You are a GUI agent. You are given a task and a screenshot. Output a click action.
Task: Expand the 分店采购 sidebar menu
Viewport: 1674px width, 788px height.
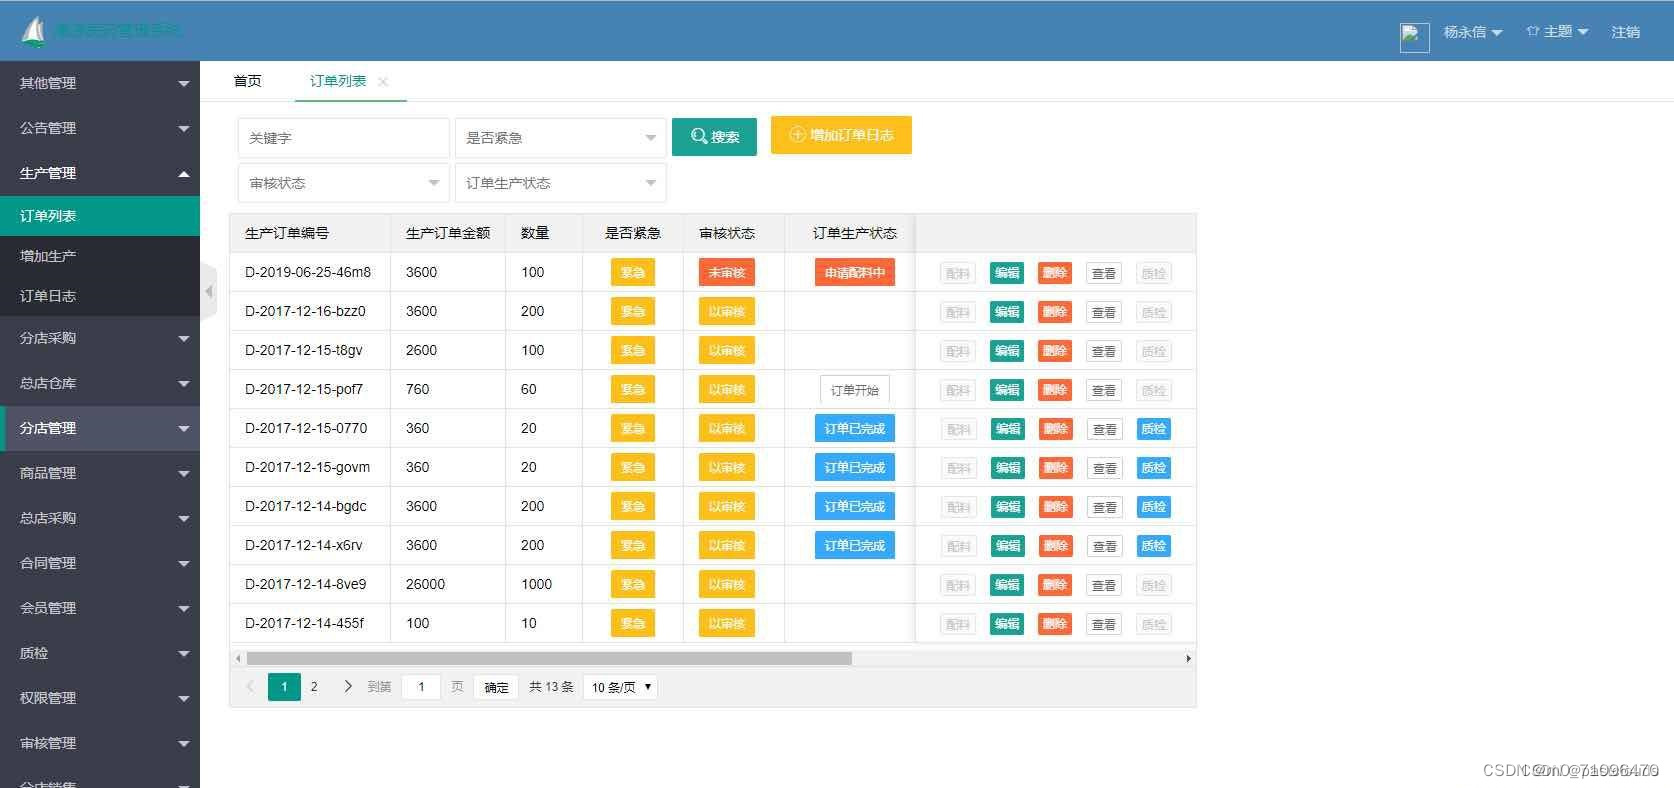(x=100, y=338)
